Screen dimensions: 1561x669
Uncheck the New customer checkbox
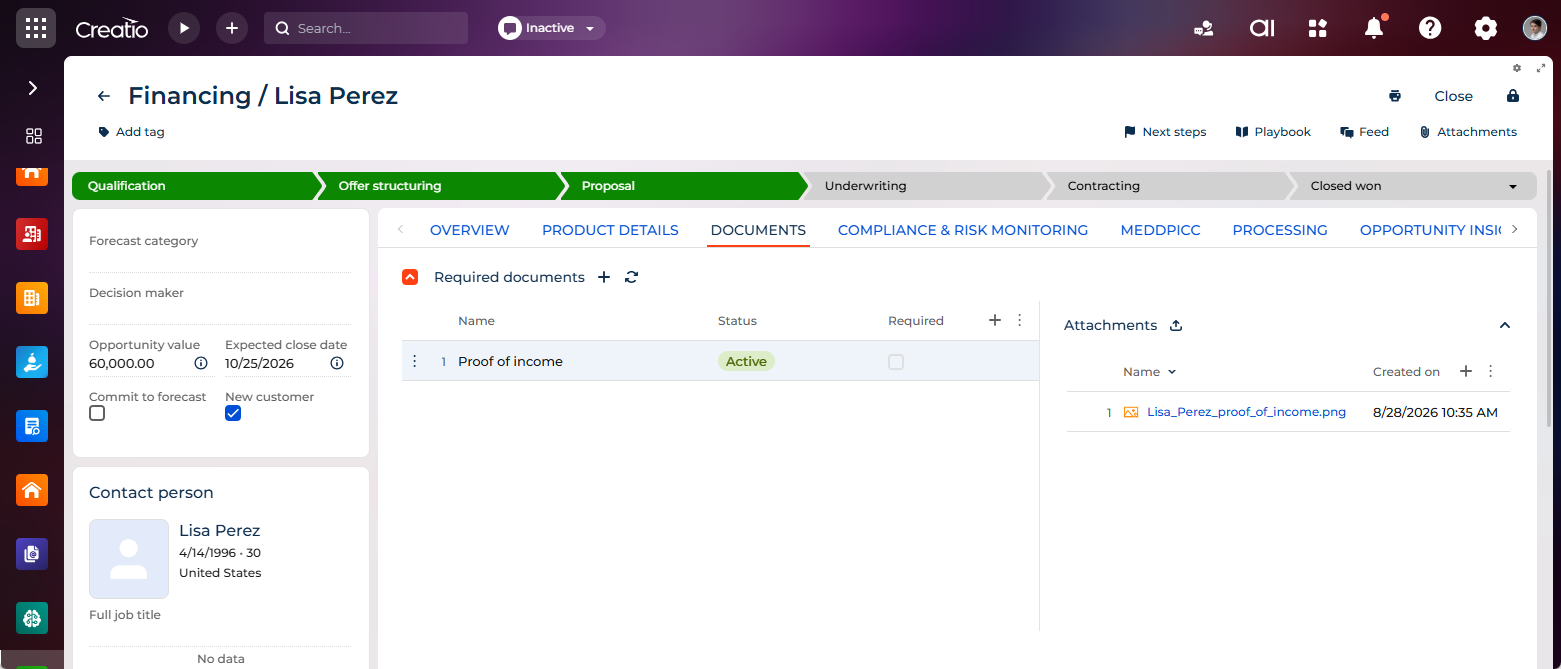pos(233,413)
